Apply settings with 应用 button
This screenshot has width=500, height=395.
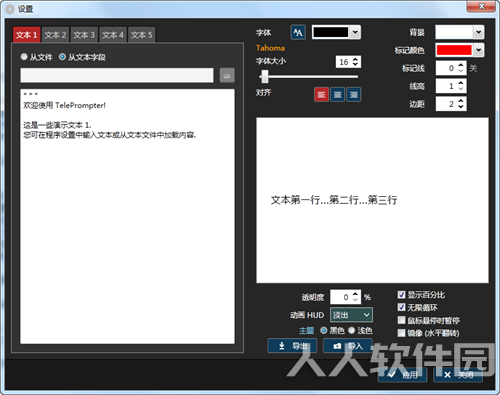point(402,375)
